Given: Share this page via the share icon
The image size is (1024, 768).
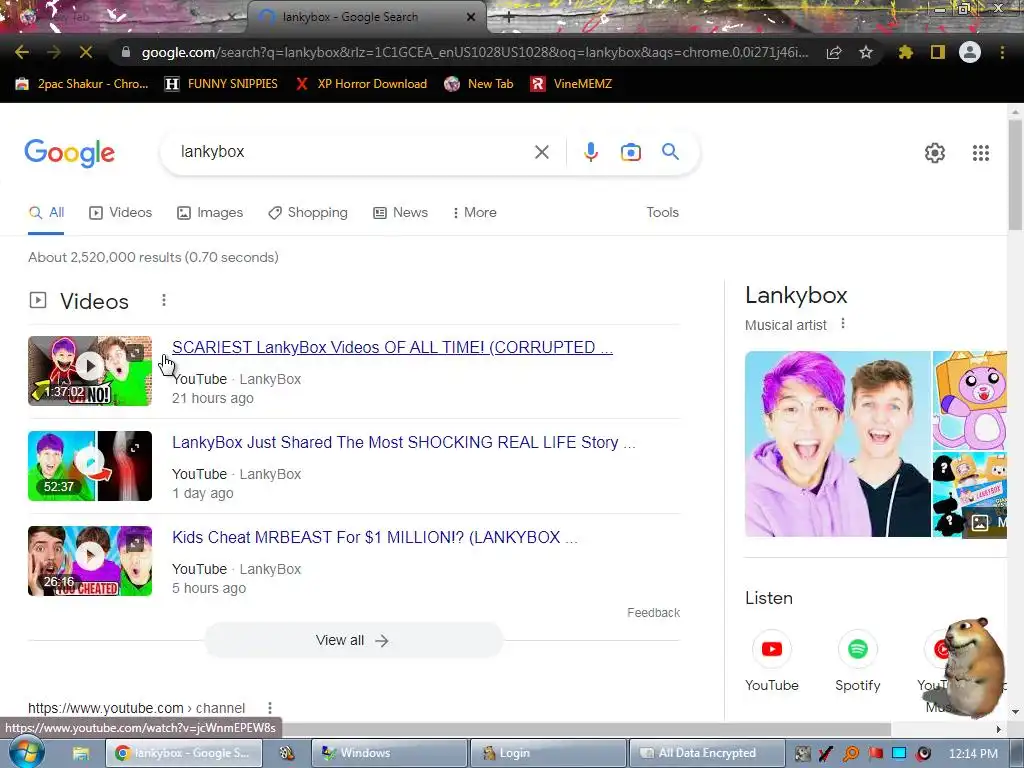Looking at the screenshot, I should coord(834,52).
